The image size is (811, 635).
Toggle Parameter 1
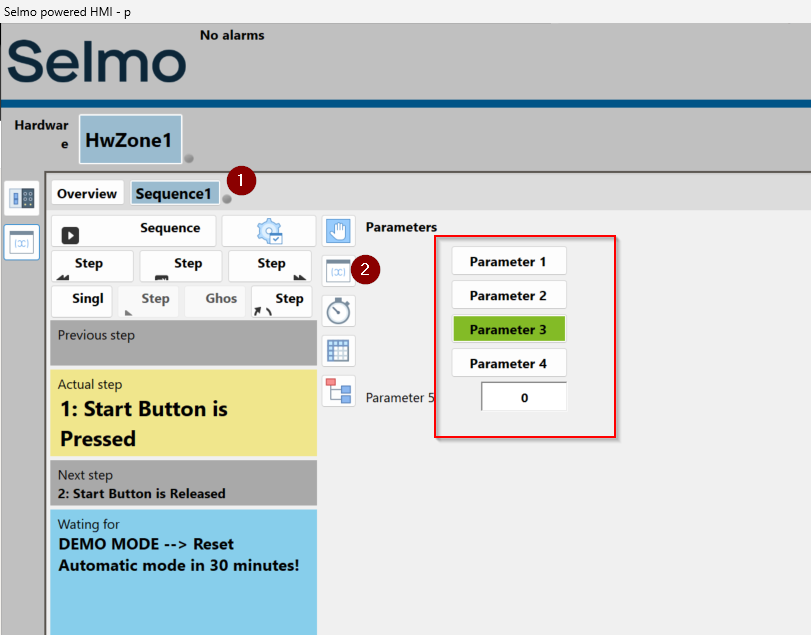(x=509, y=261)
